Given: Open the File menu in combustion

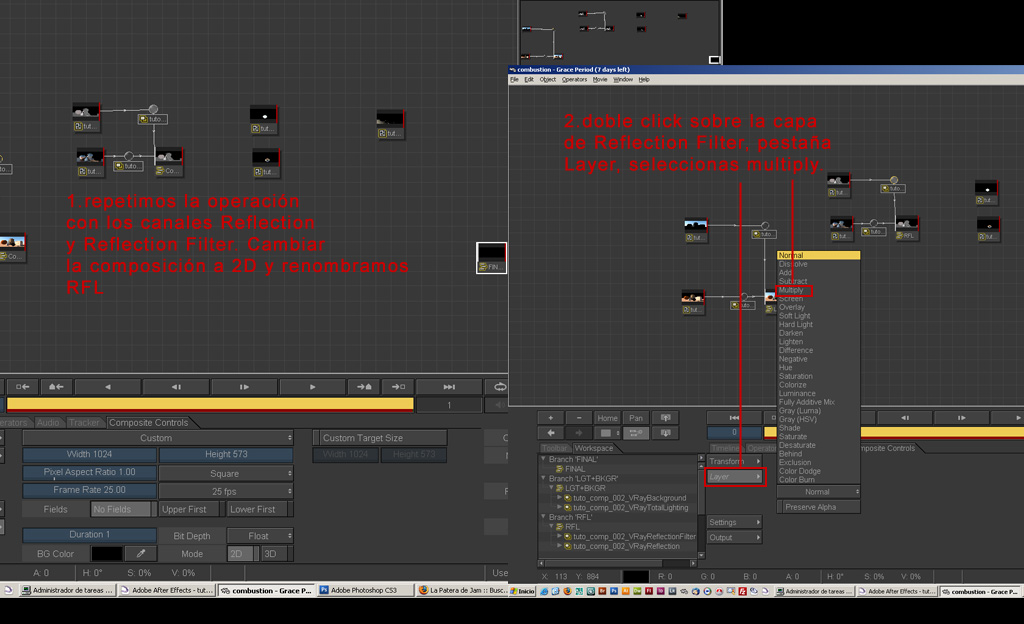Looking at the screenshot, I should (x=515, y=80).
